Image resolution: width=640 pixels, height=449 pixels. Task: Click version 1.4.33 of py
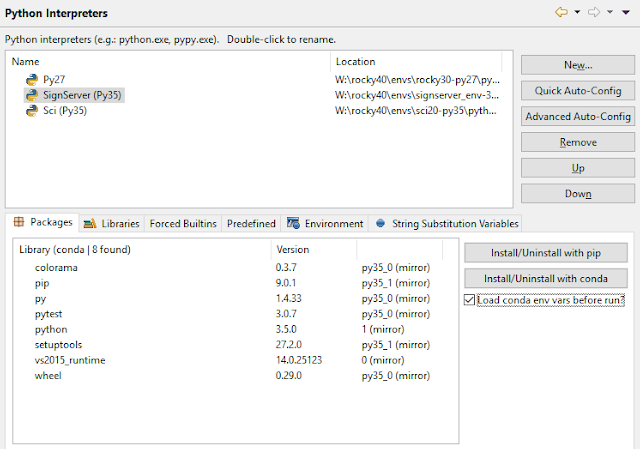pos(288,299)
